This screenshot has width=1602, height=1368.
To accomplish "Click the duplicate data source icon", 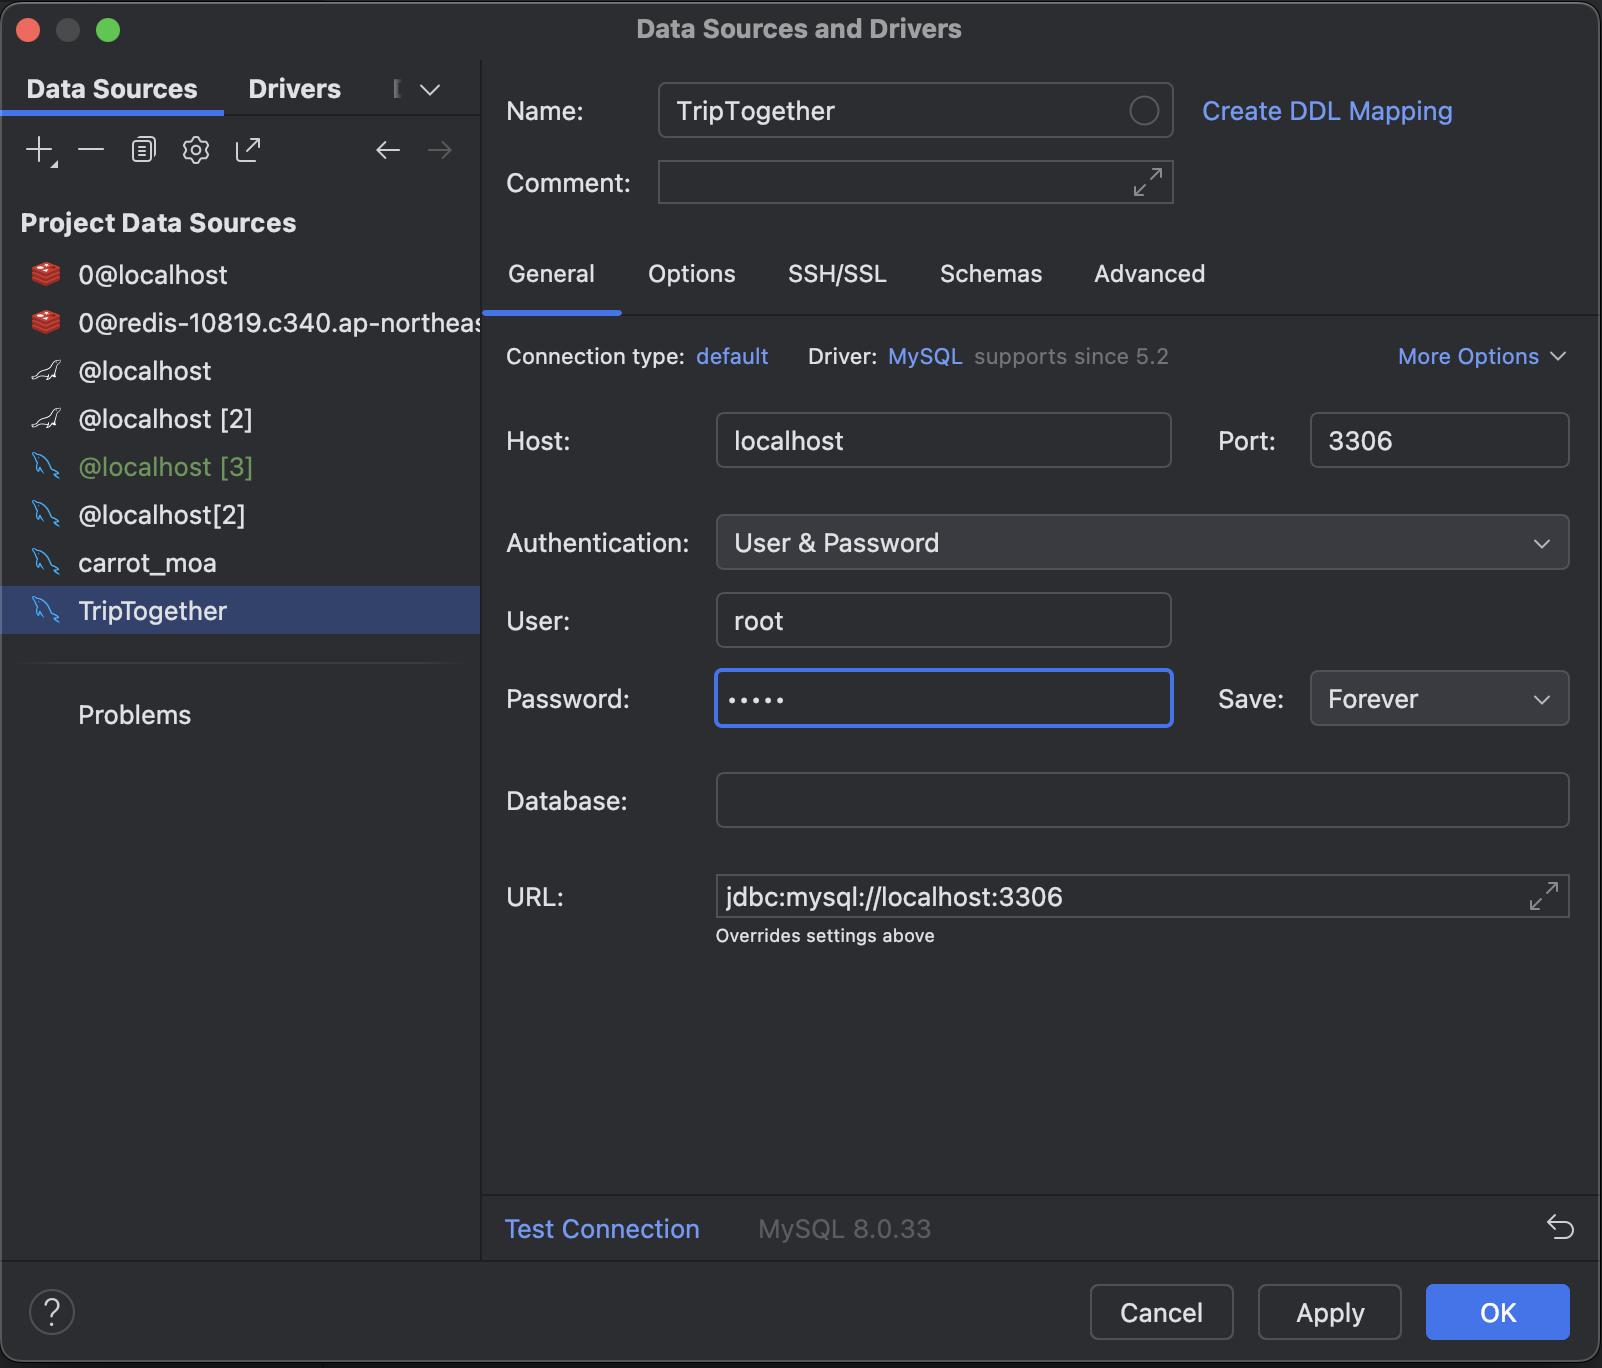I will (143, 150).
